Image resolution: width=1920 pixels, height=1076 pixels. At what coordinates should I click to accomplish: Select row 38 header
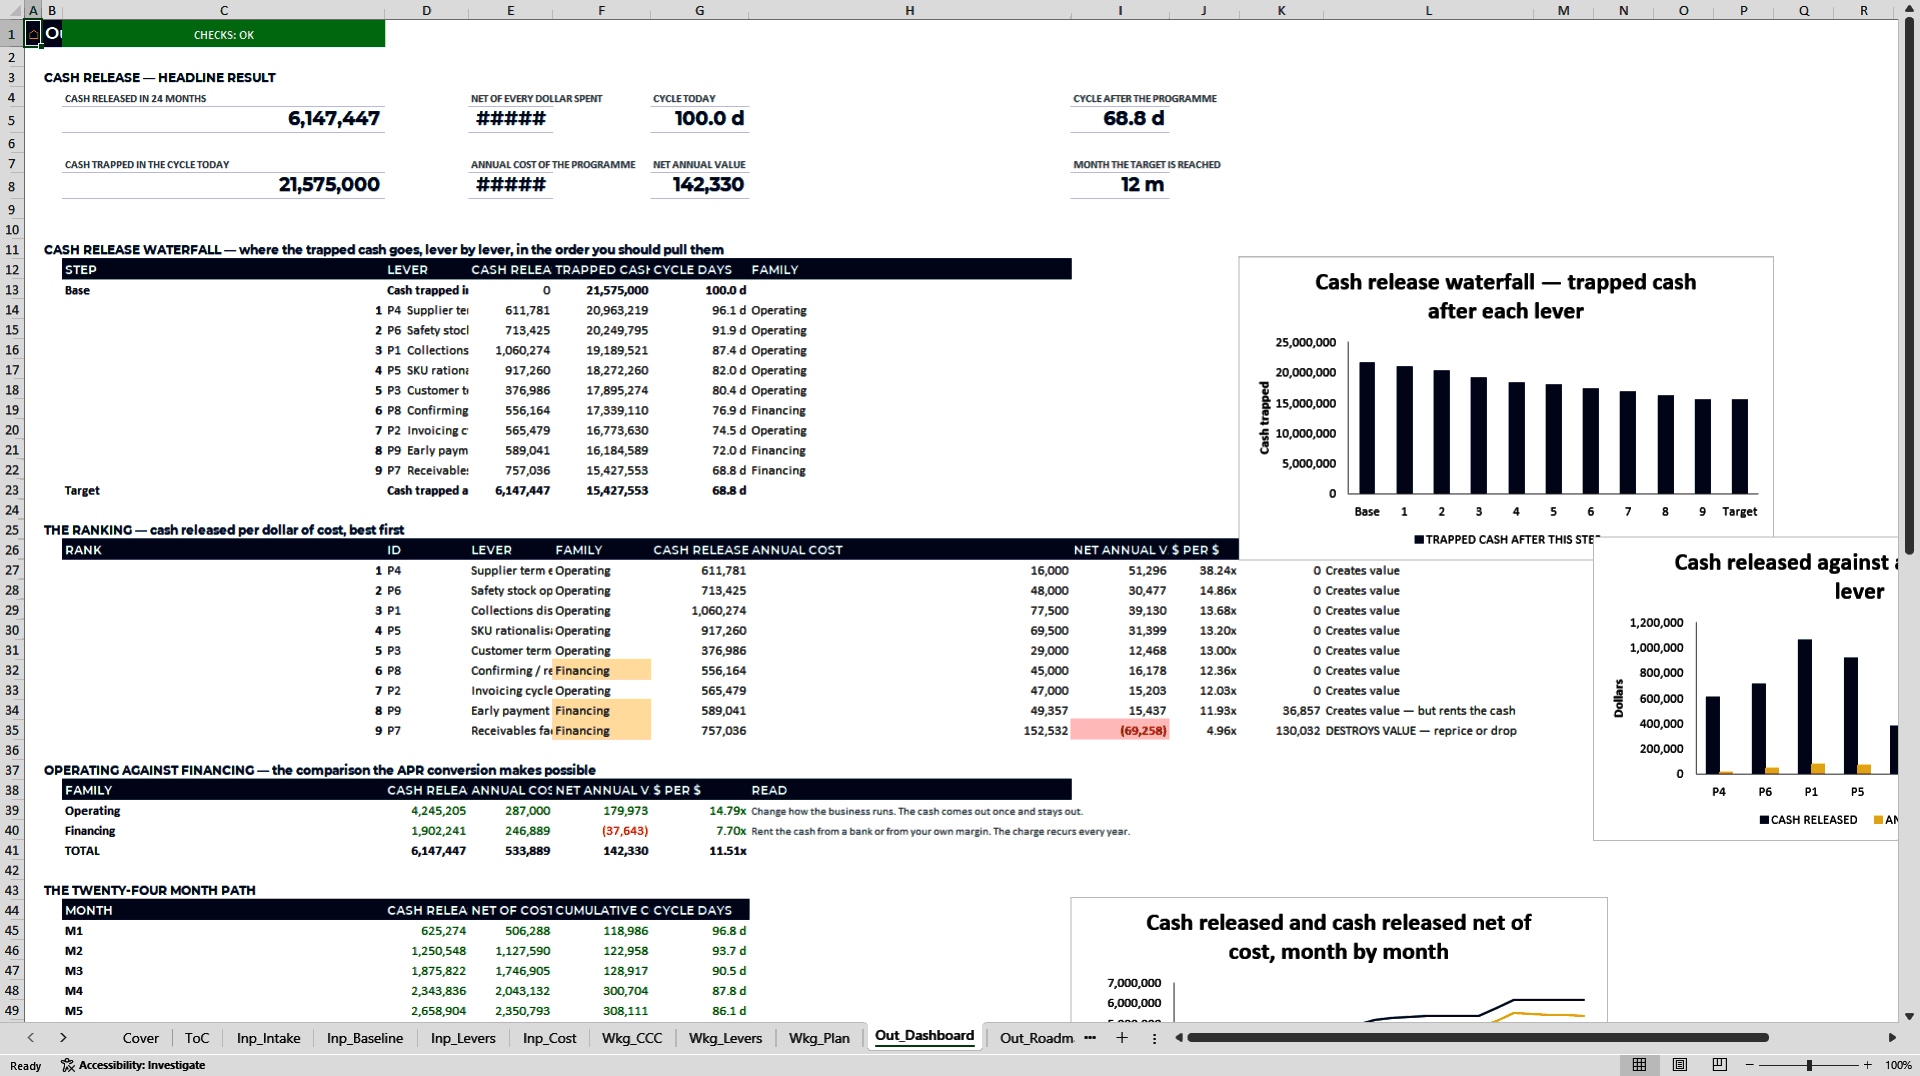[12, 790]
